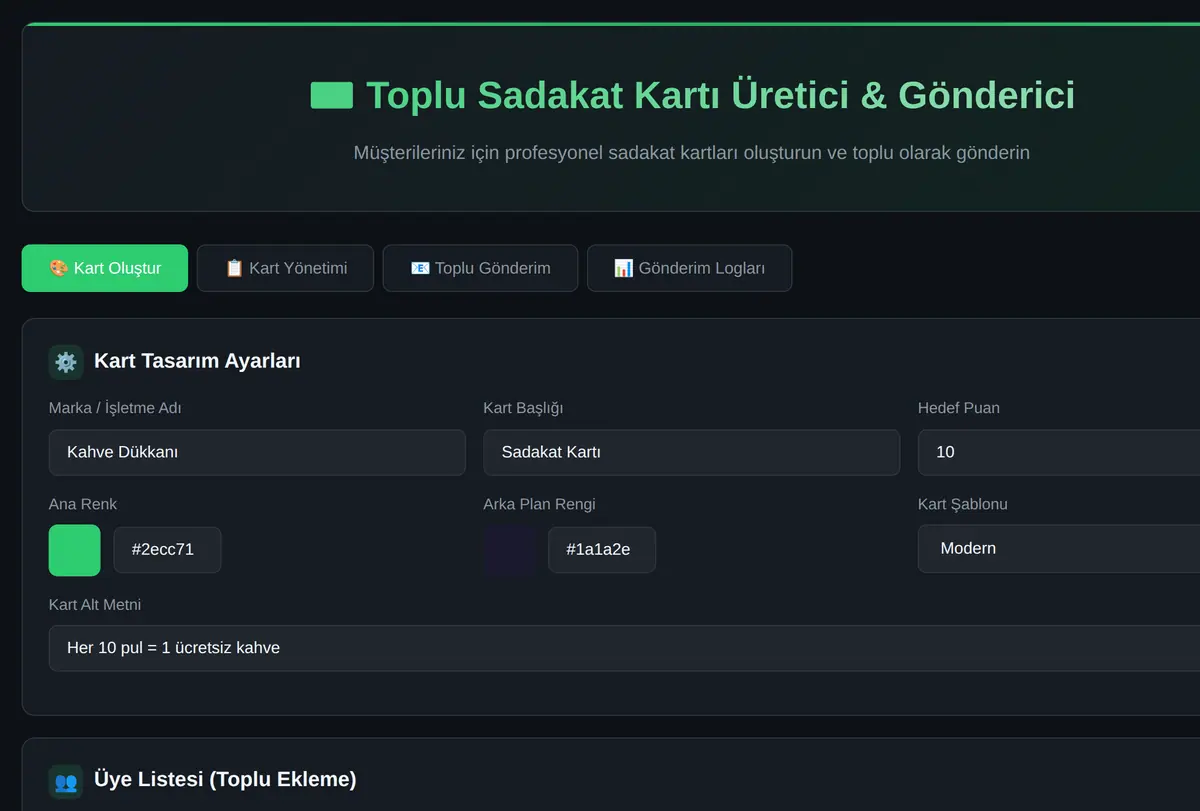Switch to the Kart Yönetimi tab
Image resolution: width=1200 pixels, height=811 pixels.
pyautogui.click(x=285, y=268)
